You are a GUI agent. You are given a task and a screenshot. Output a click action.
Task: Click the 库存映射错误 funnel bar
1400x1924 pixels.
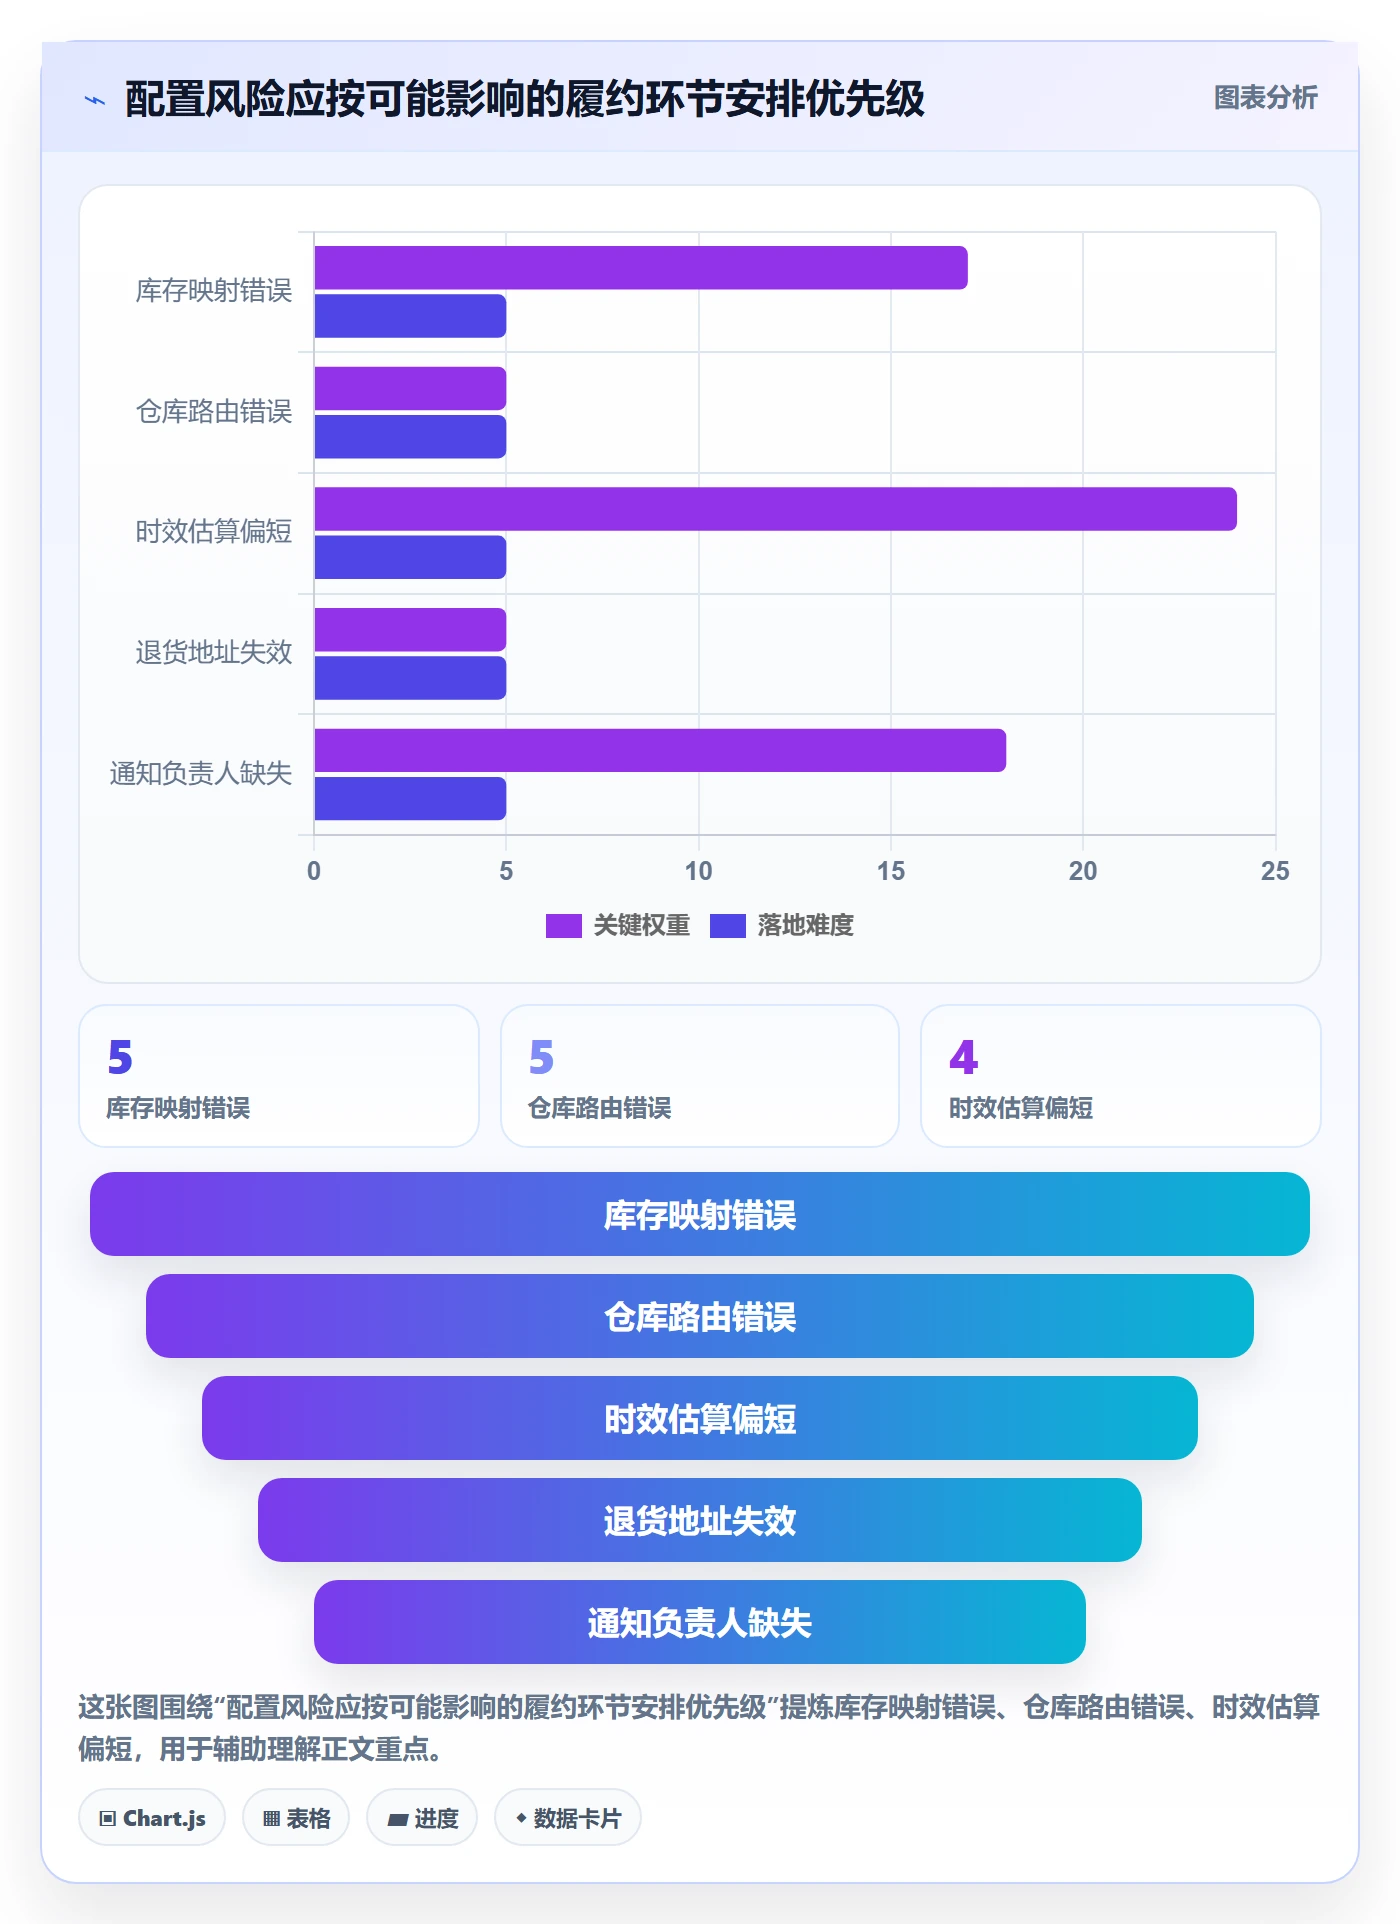click(x=700, y=1214)
